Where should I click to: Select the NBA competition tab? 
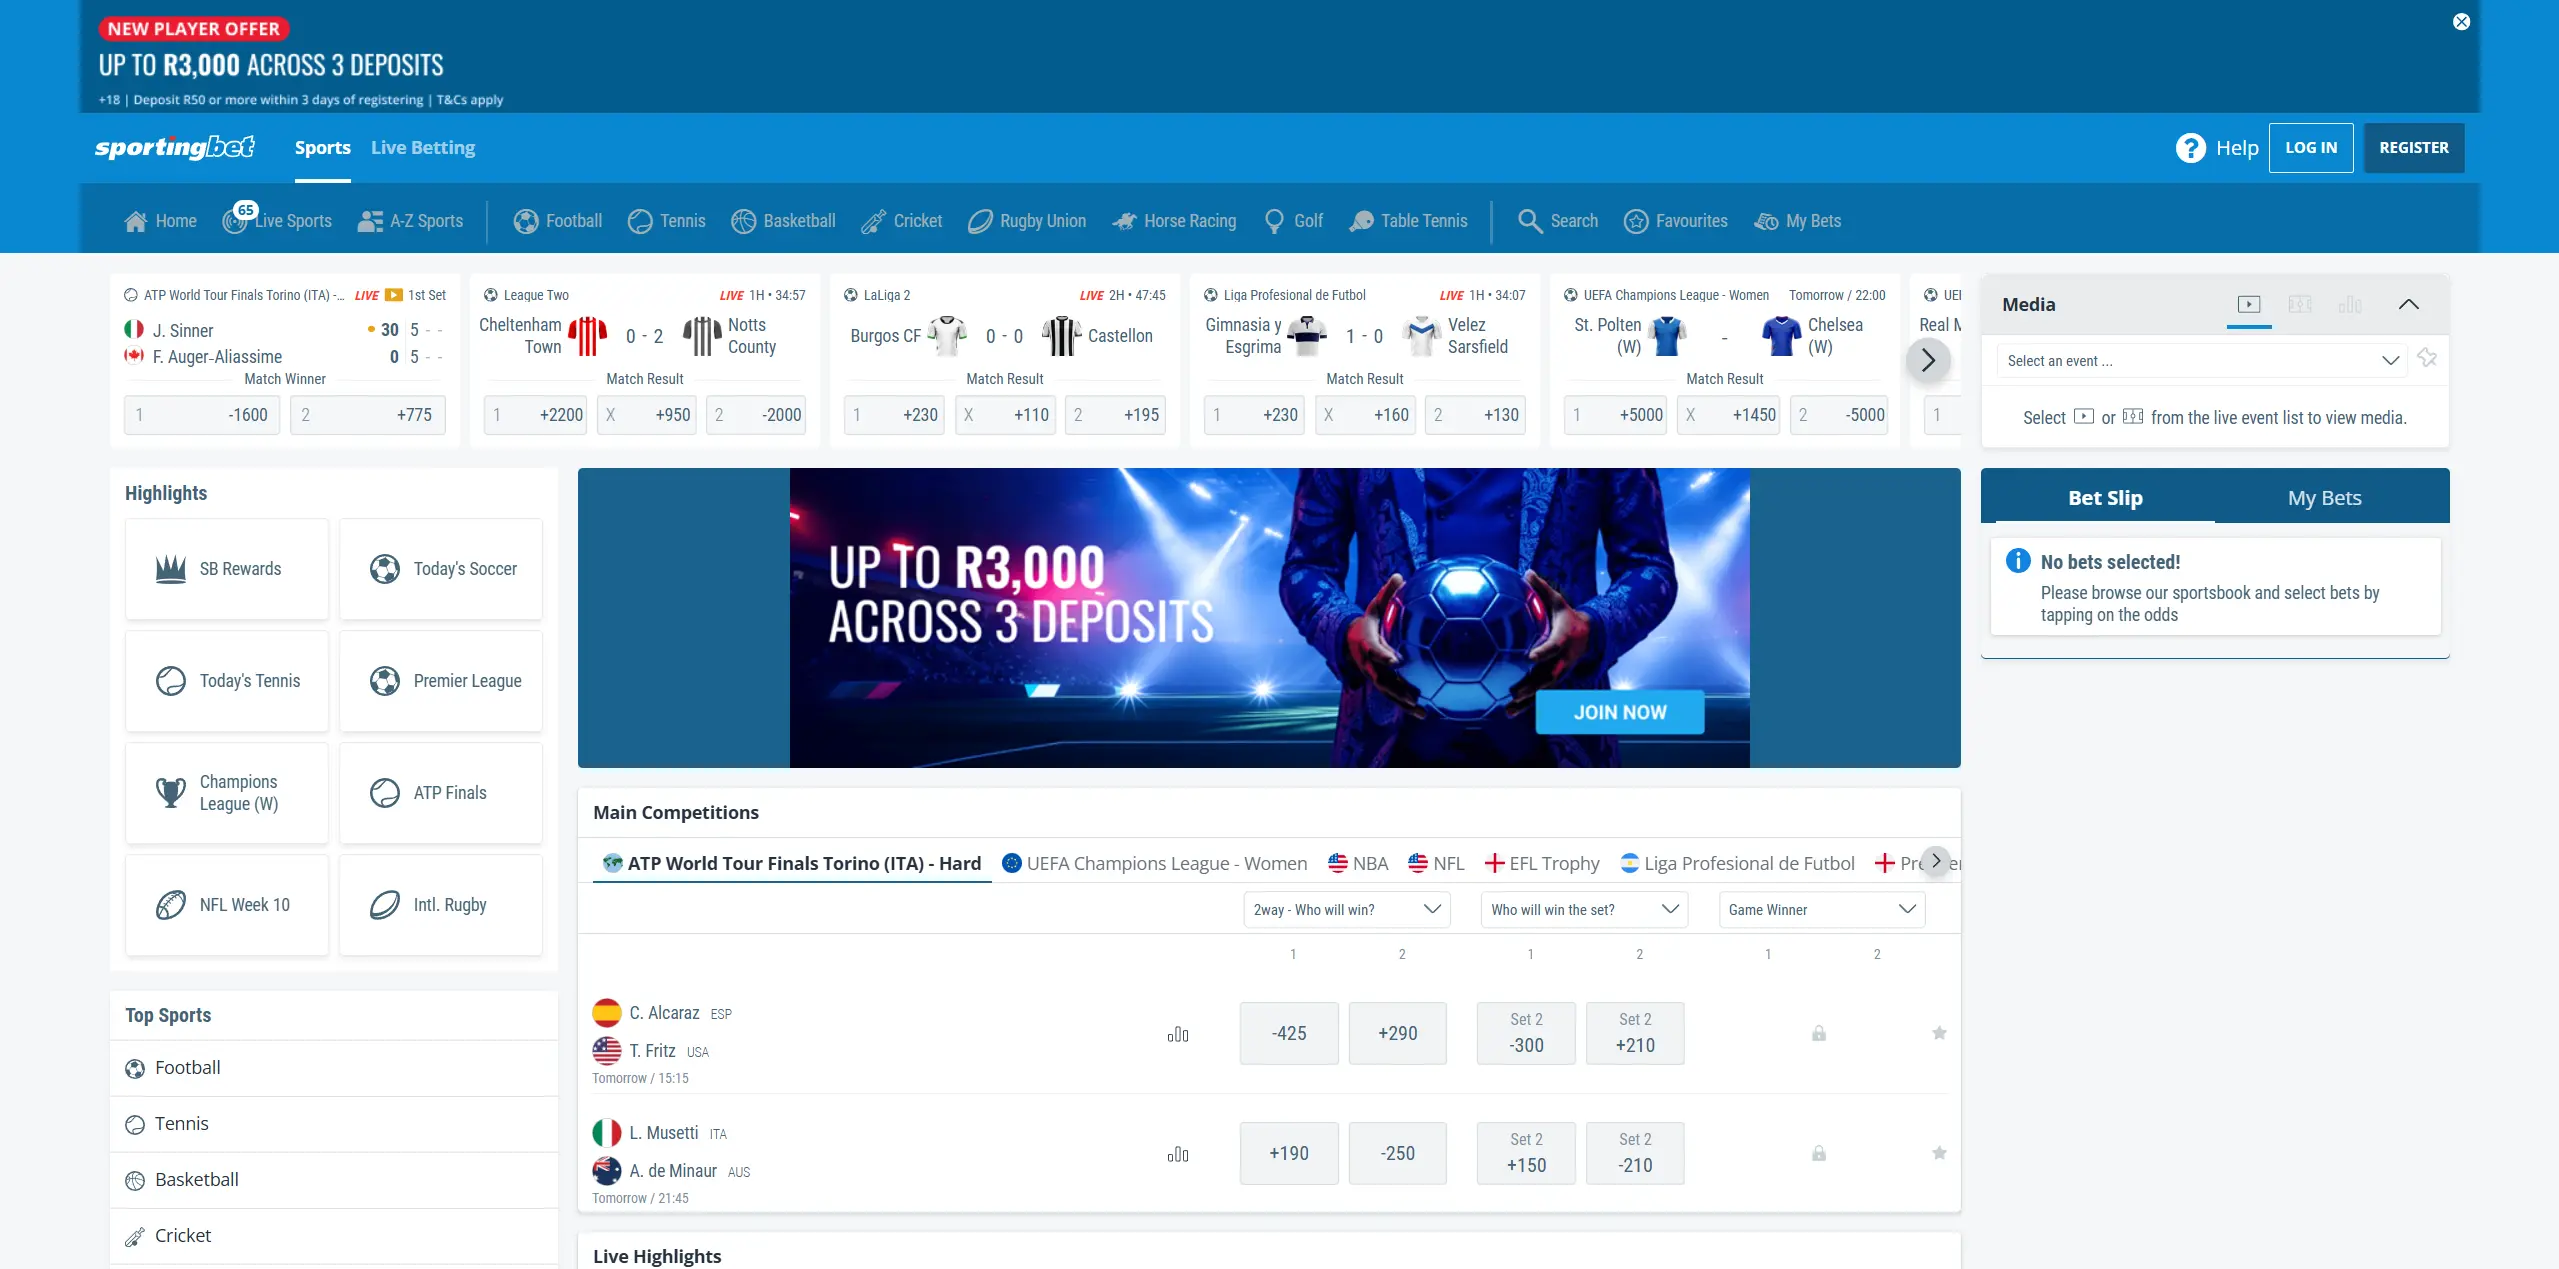1358,863
